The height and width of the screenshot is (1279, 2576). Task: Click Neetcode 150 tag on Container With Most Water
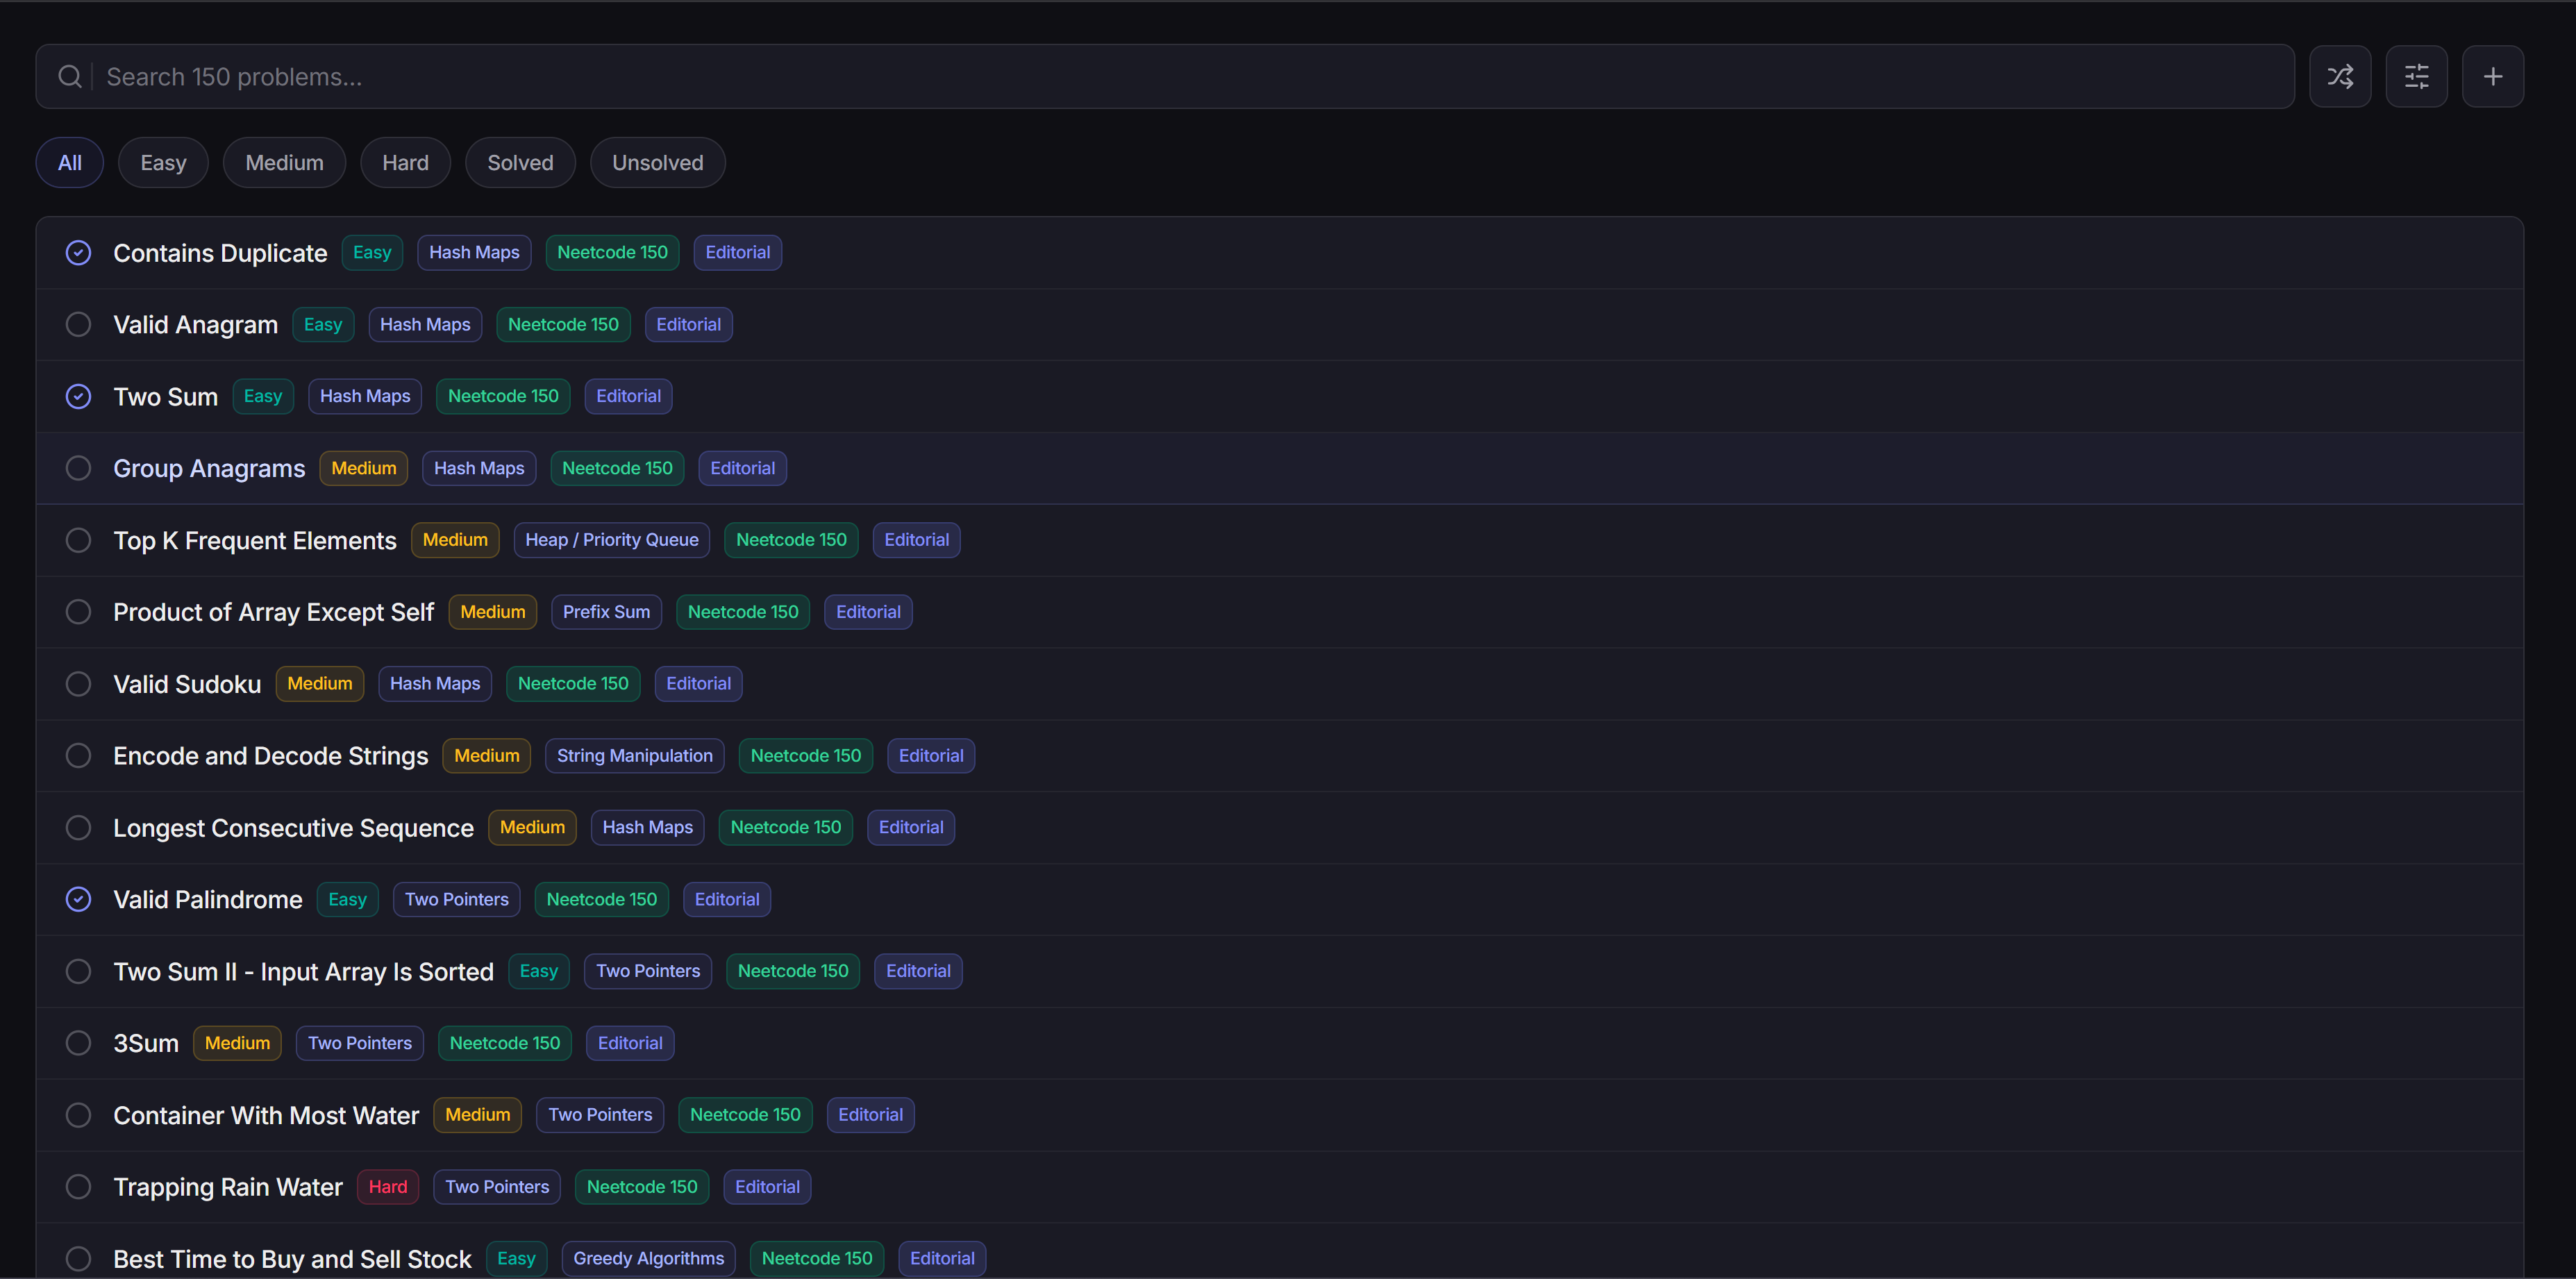point(745,1115)
